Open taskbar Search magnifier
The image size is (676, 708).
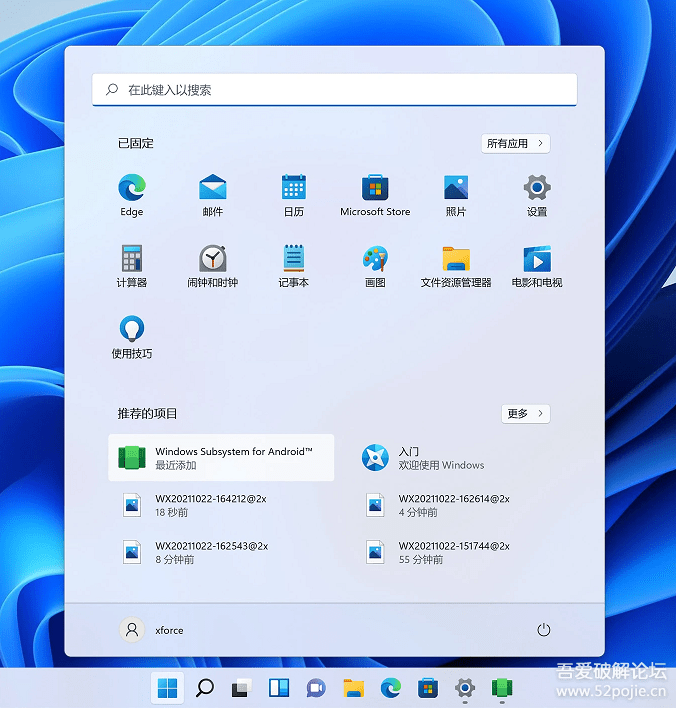coord(205,688)
